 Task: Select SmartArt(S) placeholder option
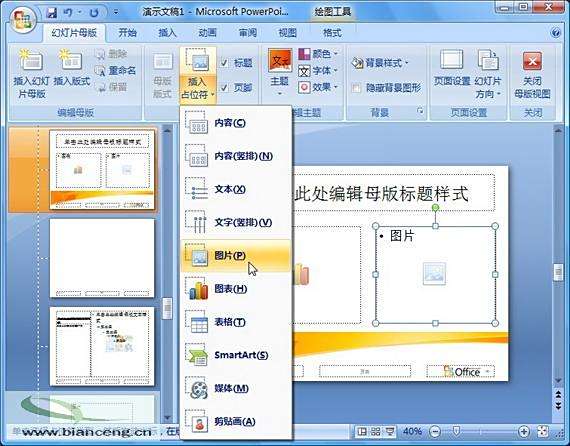coord(236,355)
